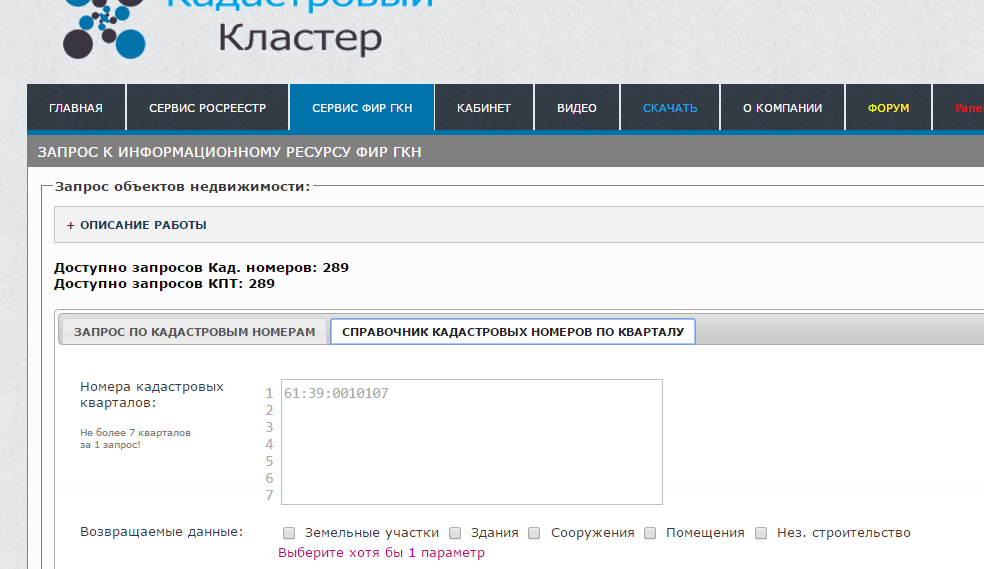This screenshot has width=984, height=569.
Task: Visit the ФОРУМ link
Action: coord(888,108)
